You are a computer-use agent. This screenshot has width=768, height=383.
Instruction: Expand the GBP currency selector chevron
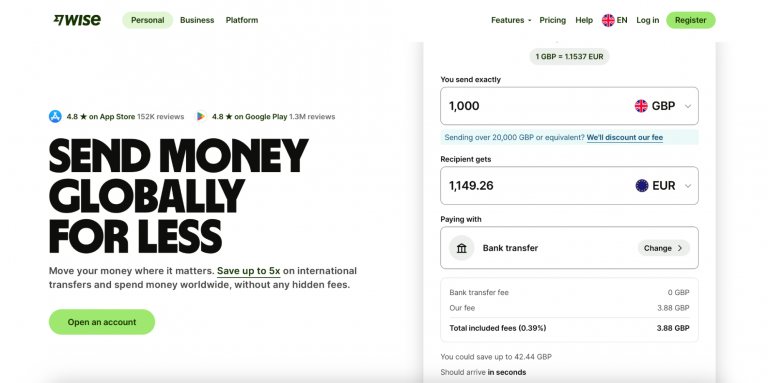(x=688, y=106)
